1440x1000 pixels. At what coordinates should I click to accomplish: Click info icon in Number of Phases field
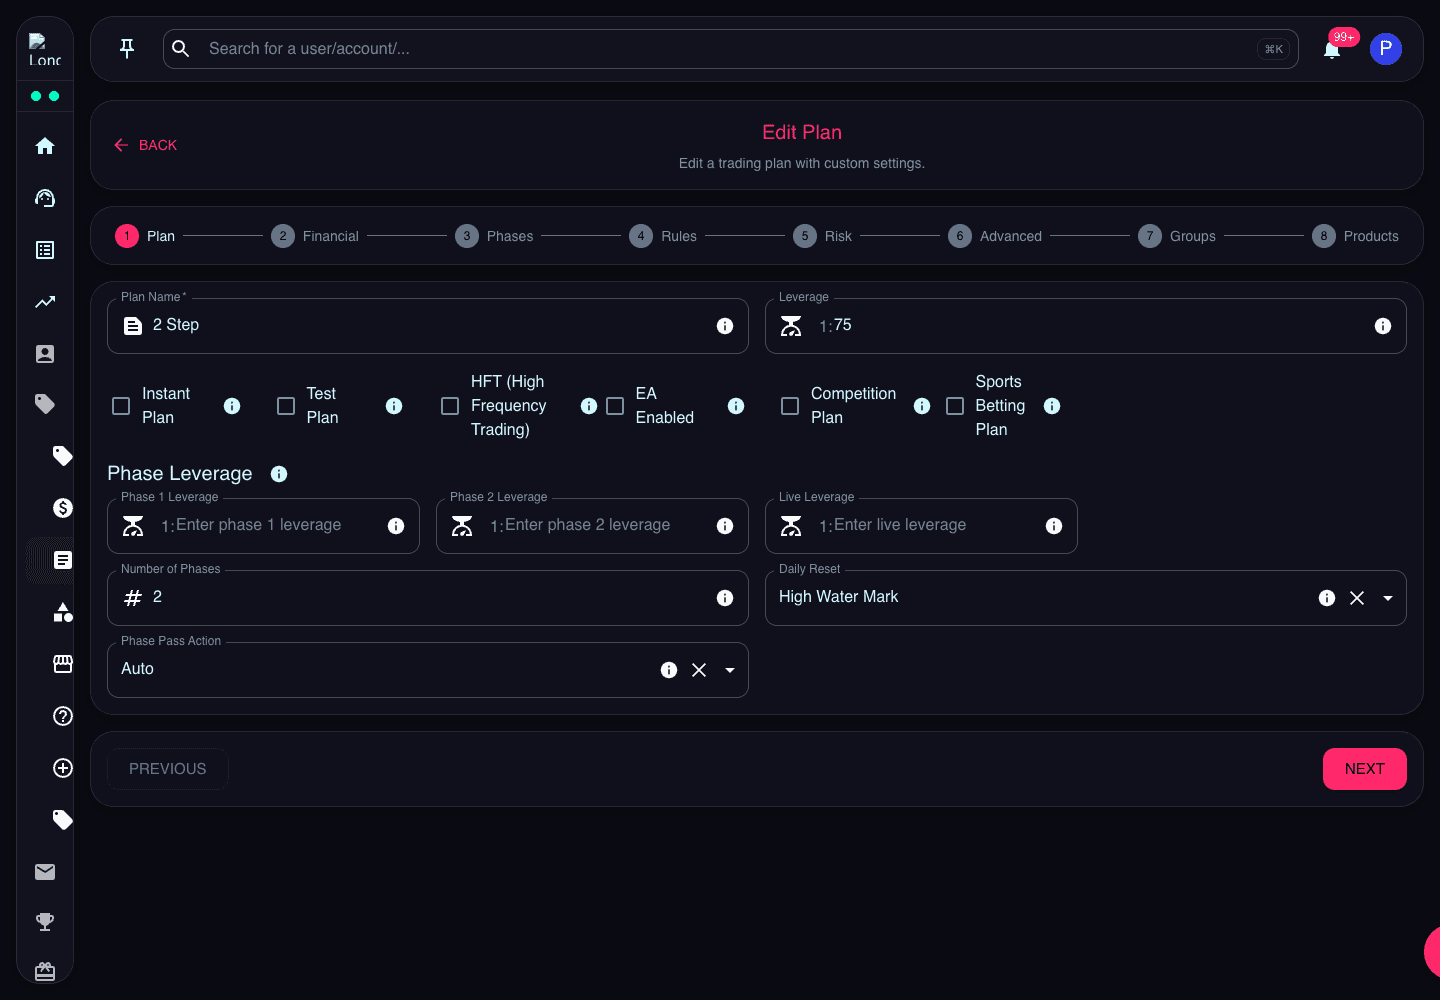tap(725, 598)
